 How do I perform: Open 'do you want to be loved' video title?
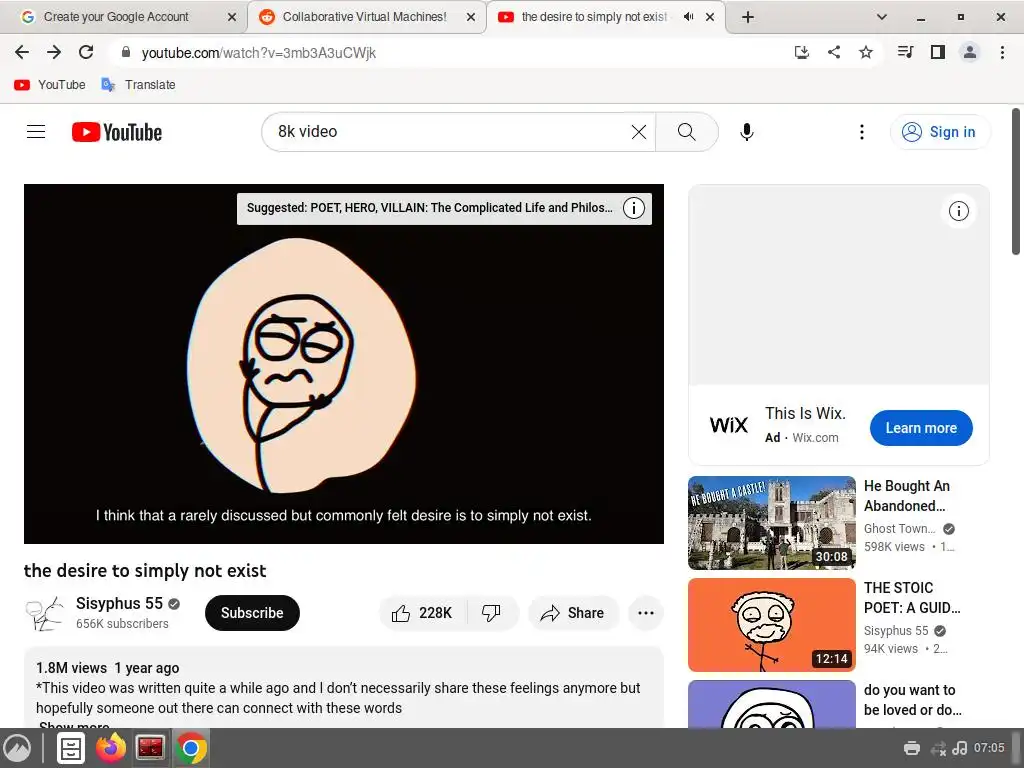pos(912,699)
